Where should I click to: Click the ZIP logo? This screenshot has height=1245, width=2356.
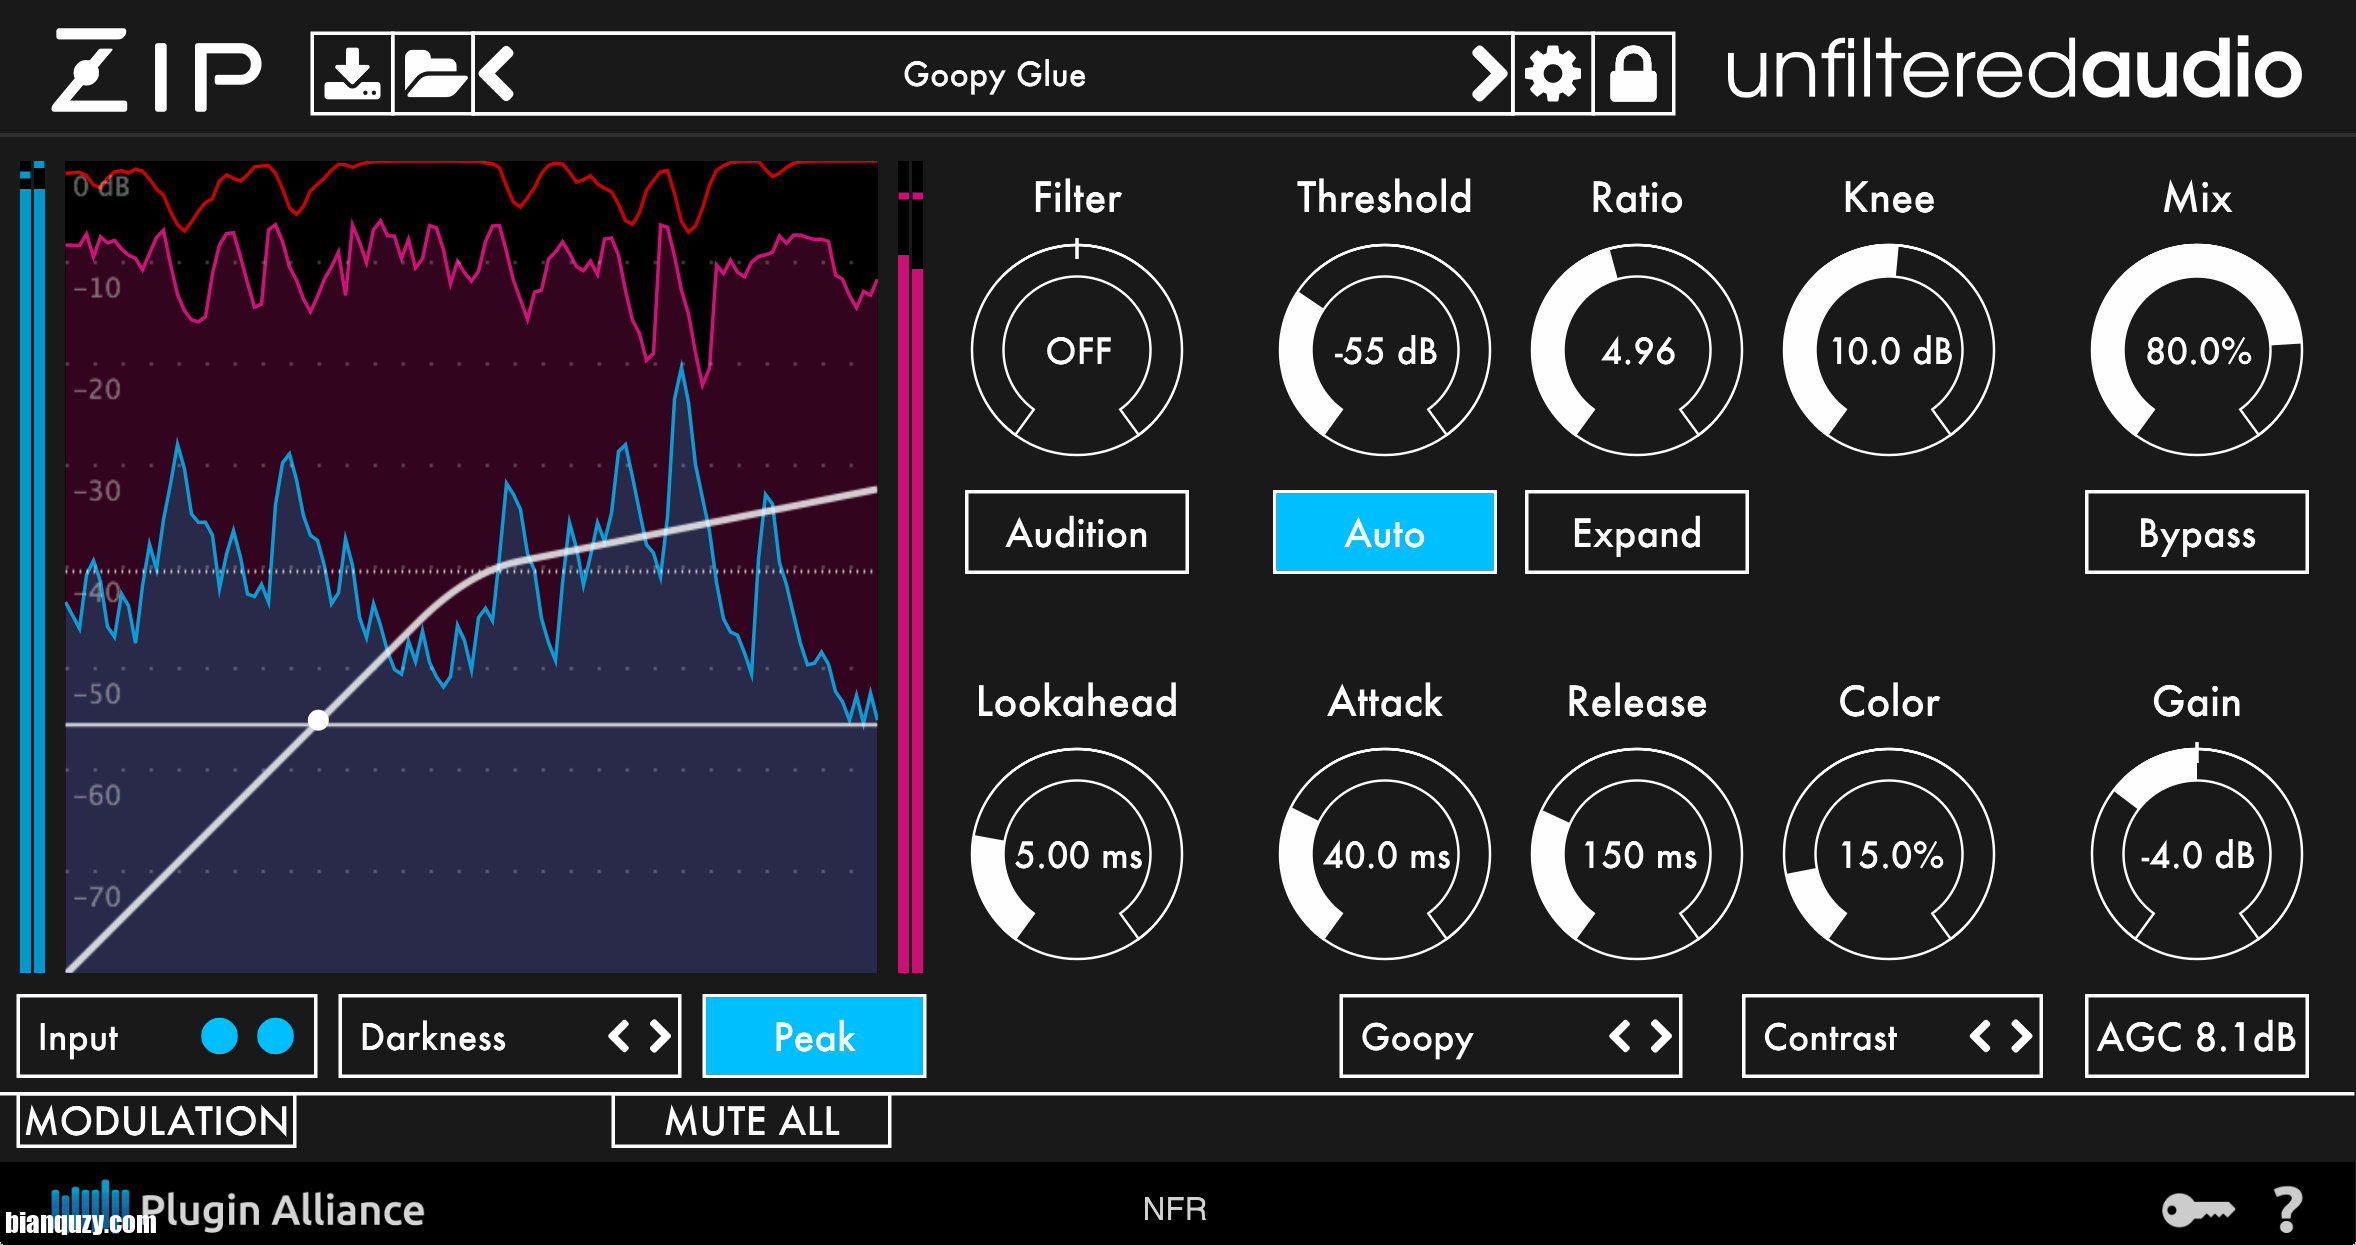(157, 70)
